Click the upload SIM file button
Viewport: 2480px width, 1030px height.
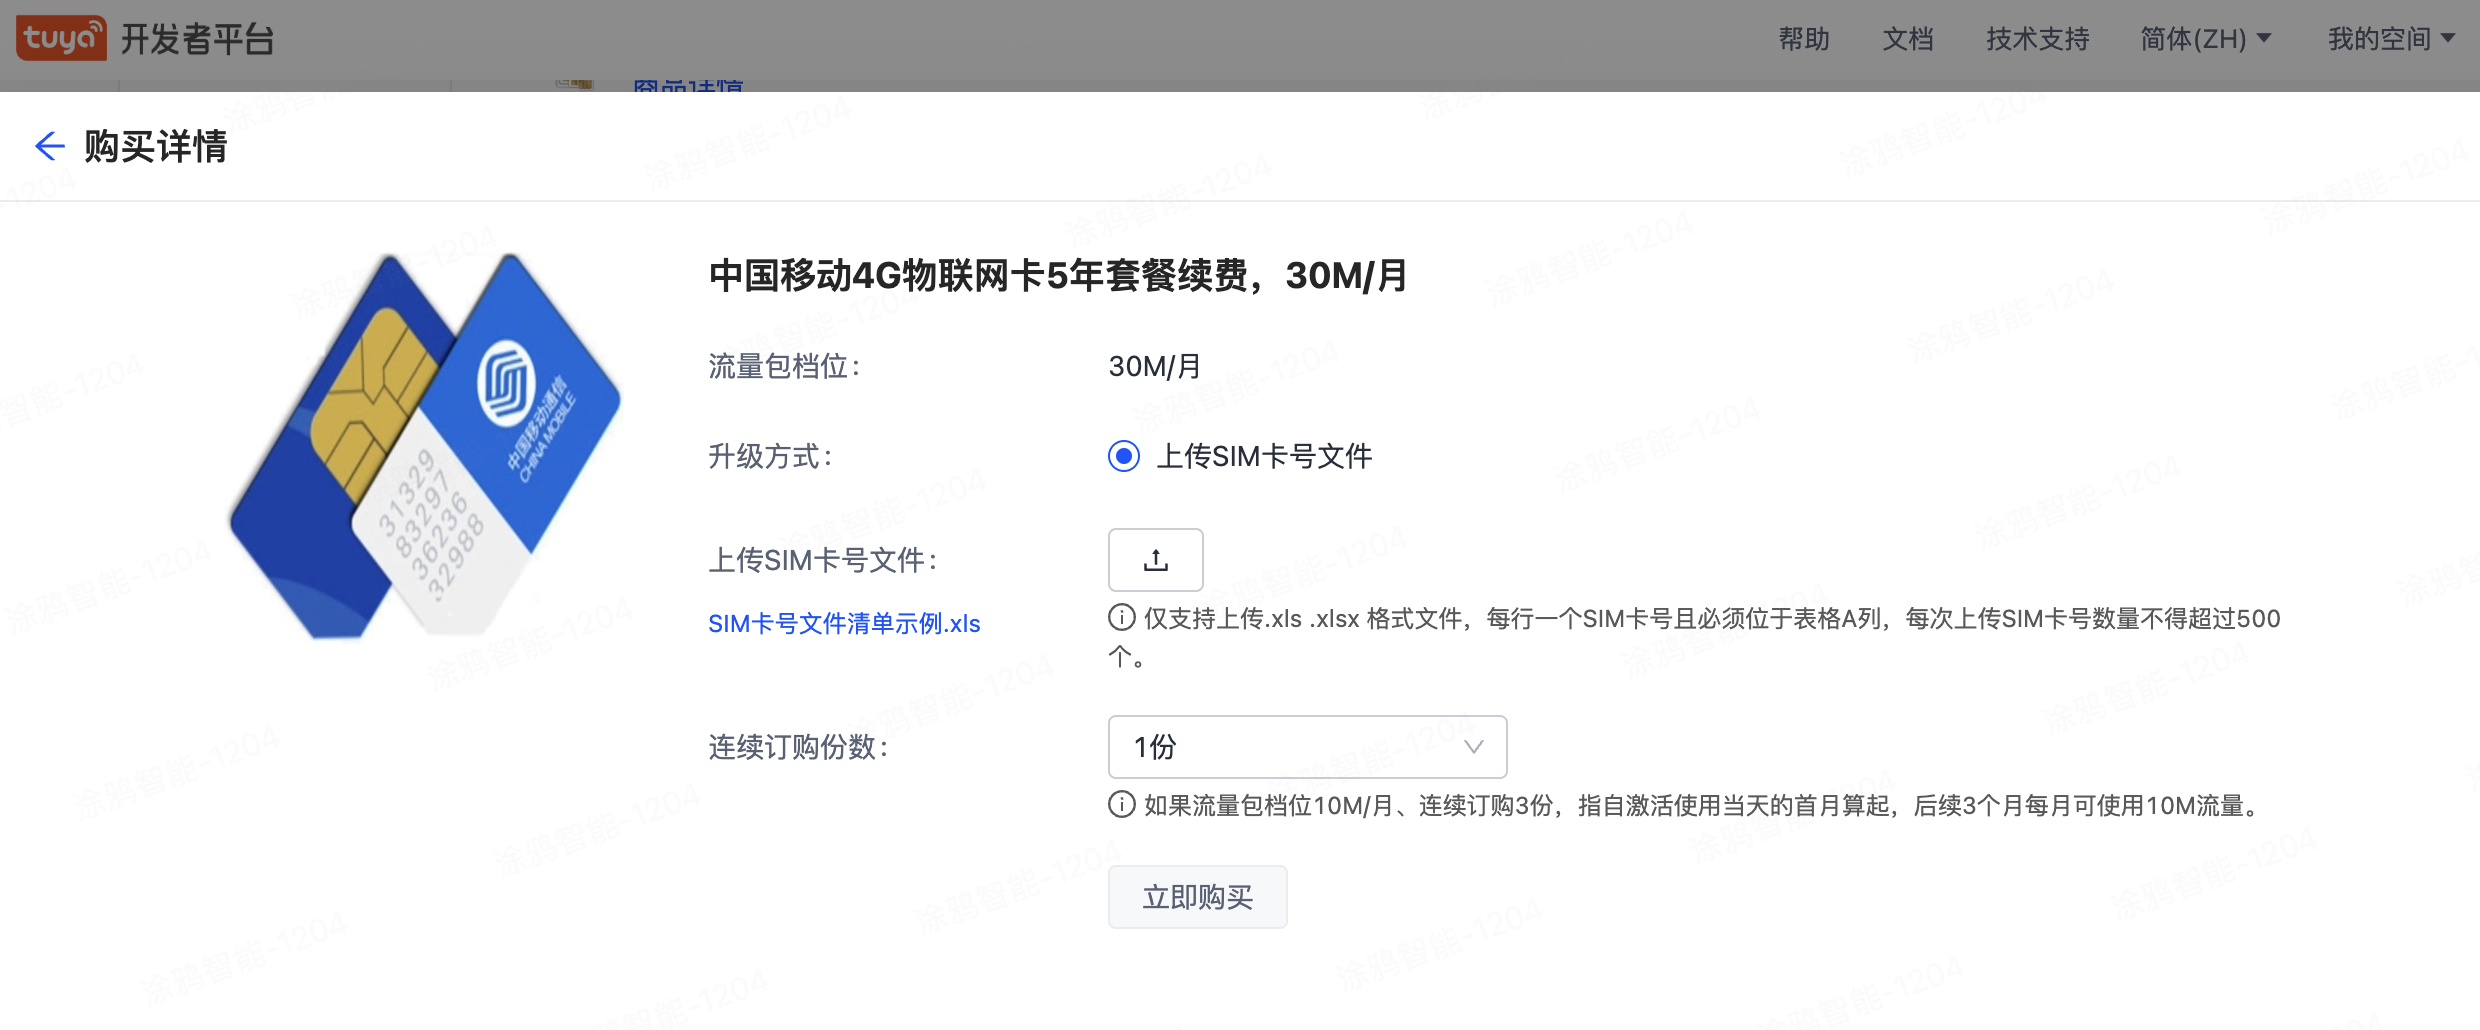1155,560
